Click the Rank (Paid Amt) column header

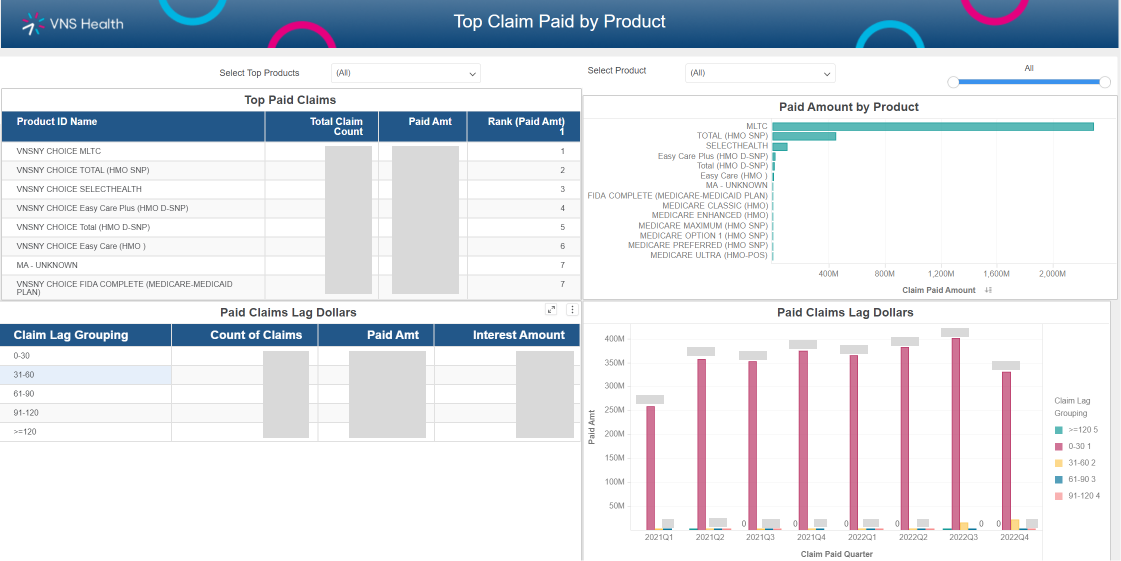524,126
